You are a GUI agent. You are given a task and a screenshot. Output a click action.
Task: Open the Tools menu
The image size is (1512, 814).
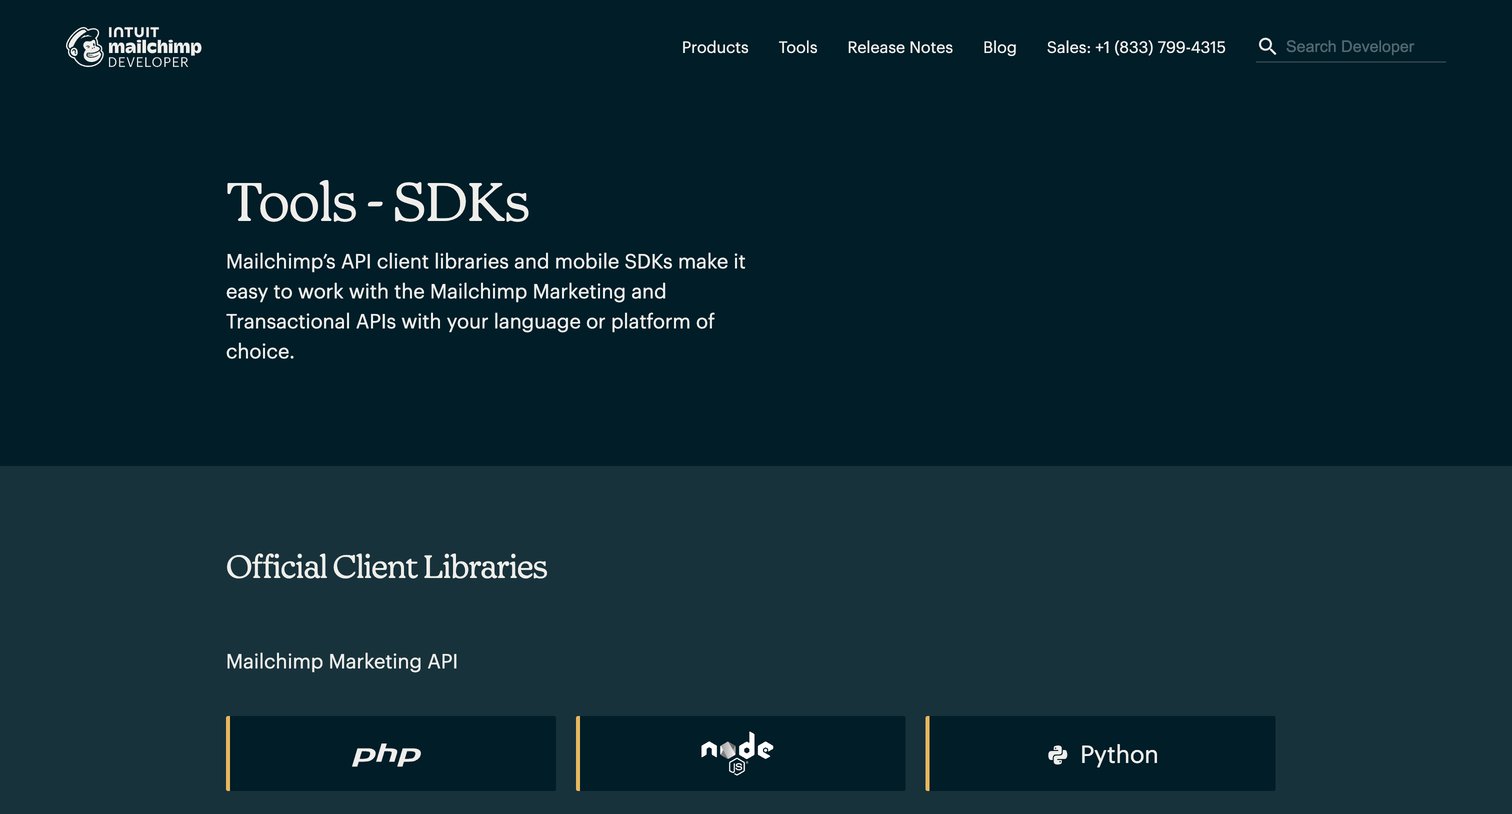pos(798,47)
